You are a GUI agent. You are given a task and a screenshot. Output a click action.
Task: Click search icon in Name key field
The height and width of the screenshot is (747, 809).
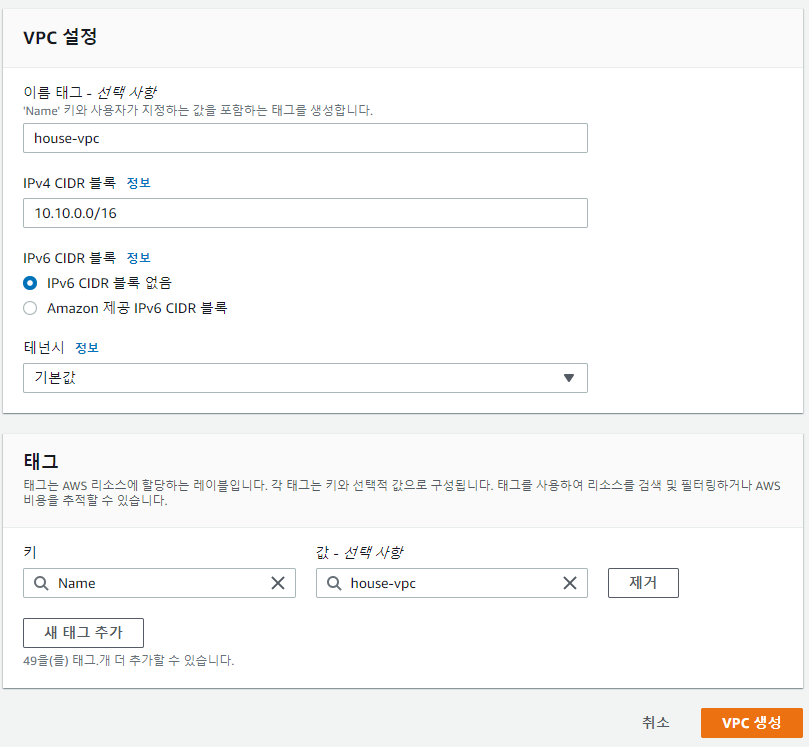click(41, 583)
